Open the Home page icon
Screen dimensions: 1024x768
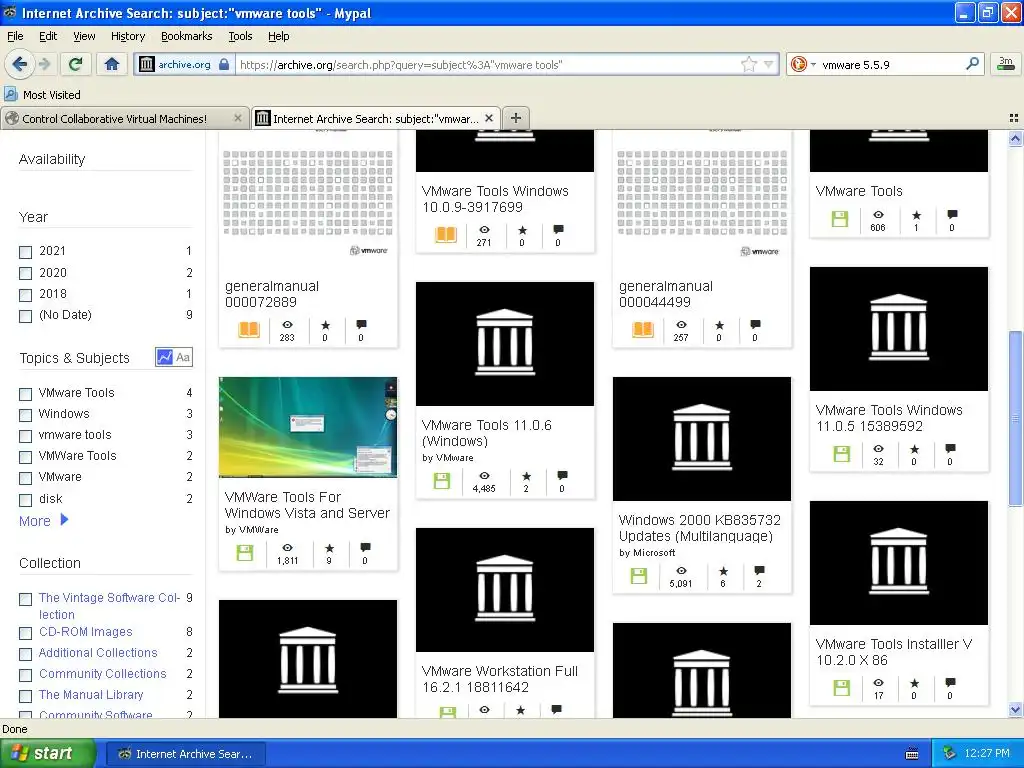(112, 64)
